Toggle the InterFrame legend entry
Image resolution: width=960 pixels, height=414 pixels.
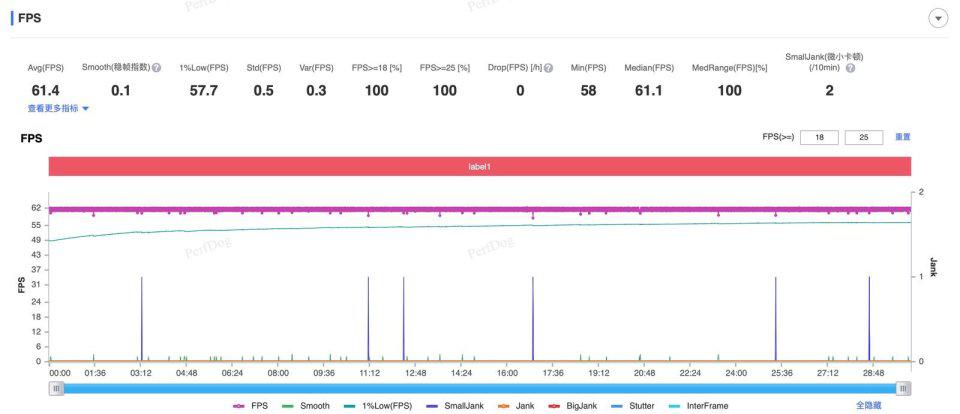tap(698, 405)
